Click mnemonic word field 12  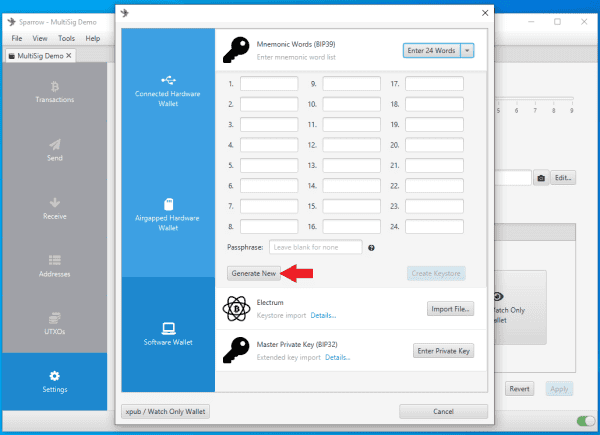(x=352, y=145)
